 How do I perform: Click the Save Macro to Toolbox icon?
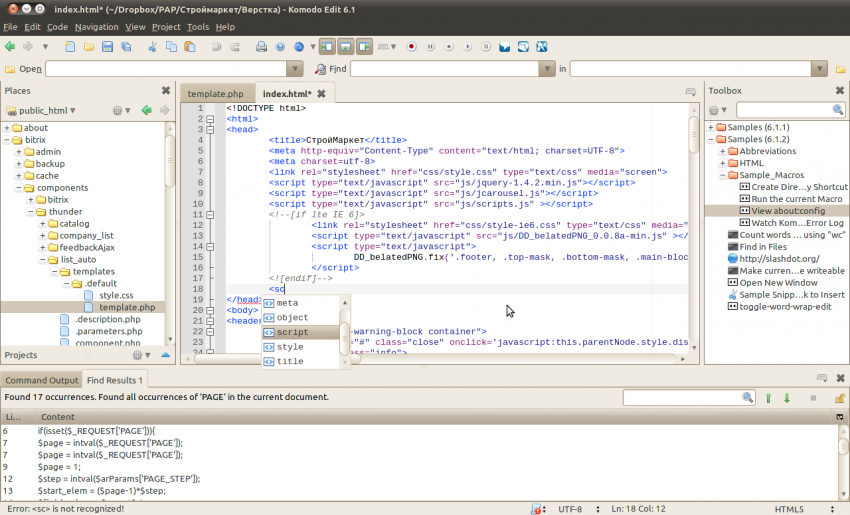(x=486, y=47)
